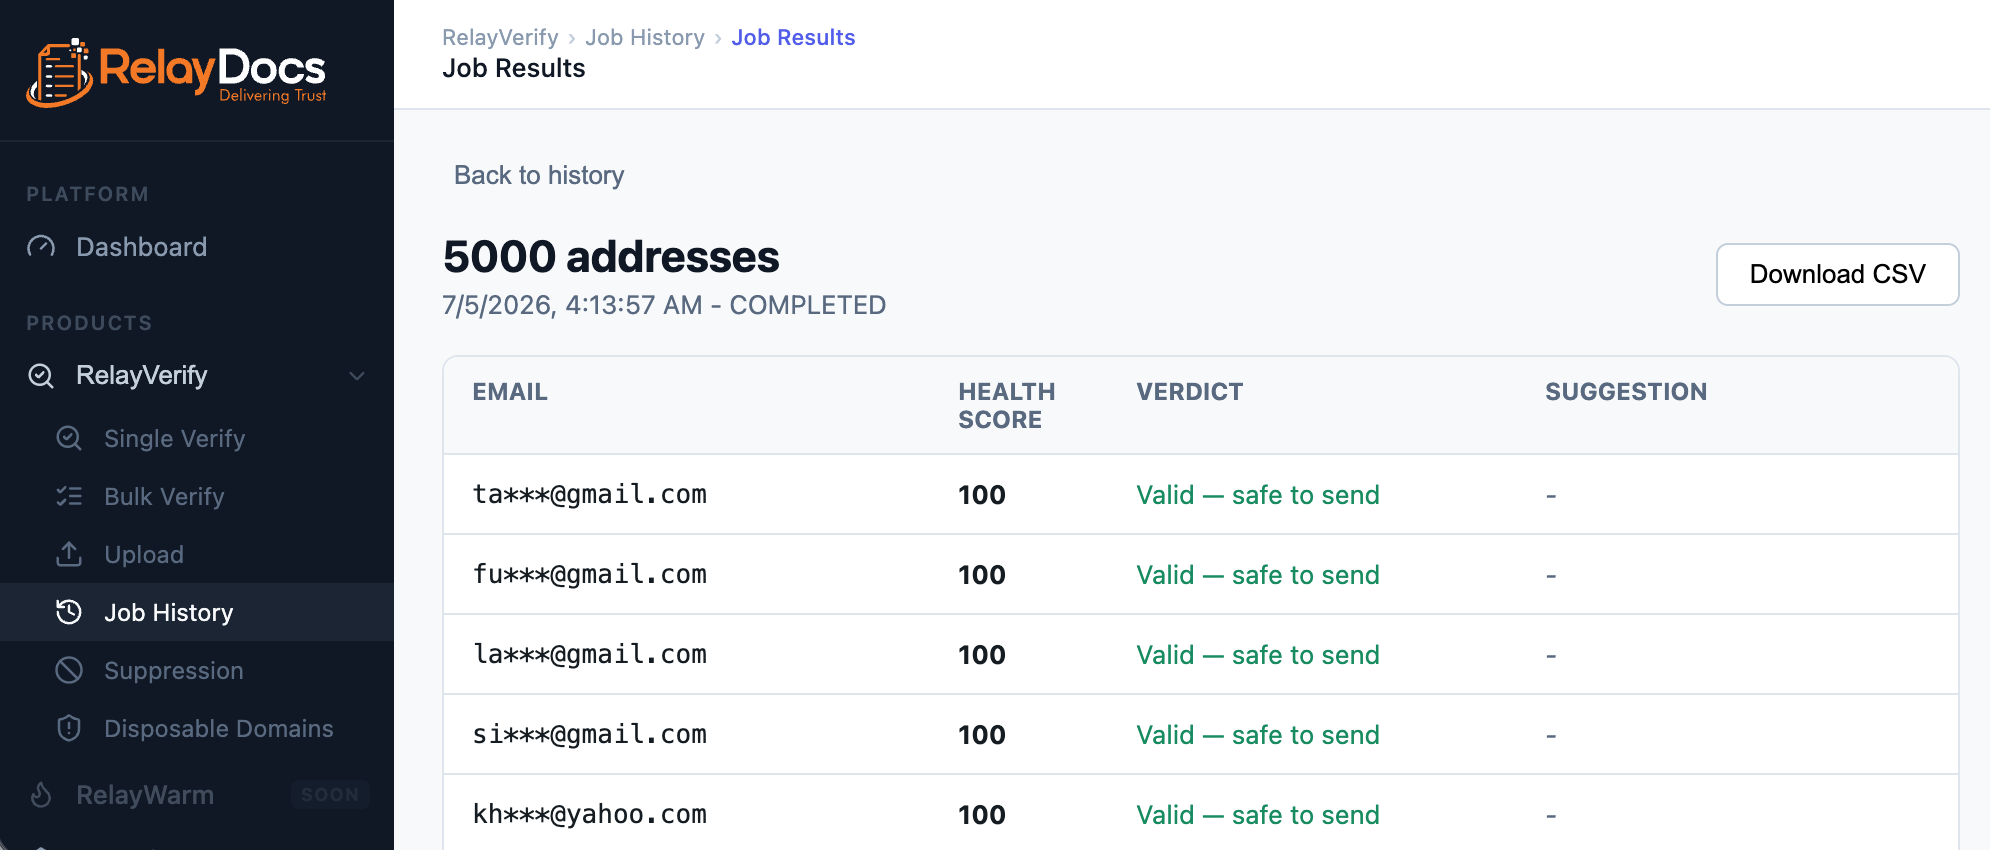Click RelayWarm label in sidebar

145,795
